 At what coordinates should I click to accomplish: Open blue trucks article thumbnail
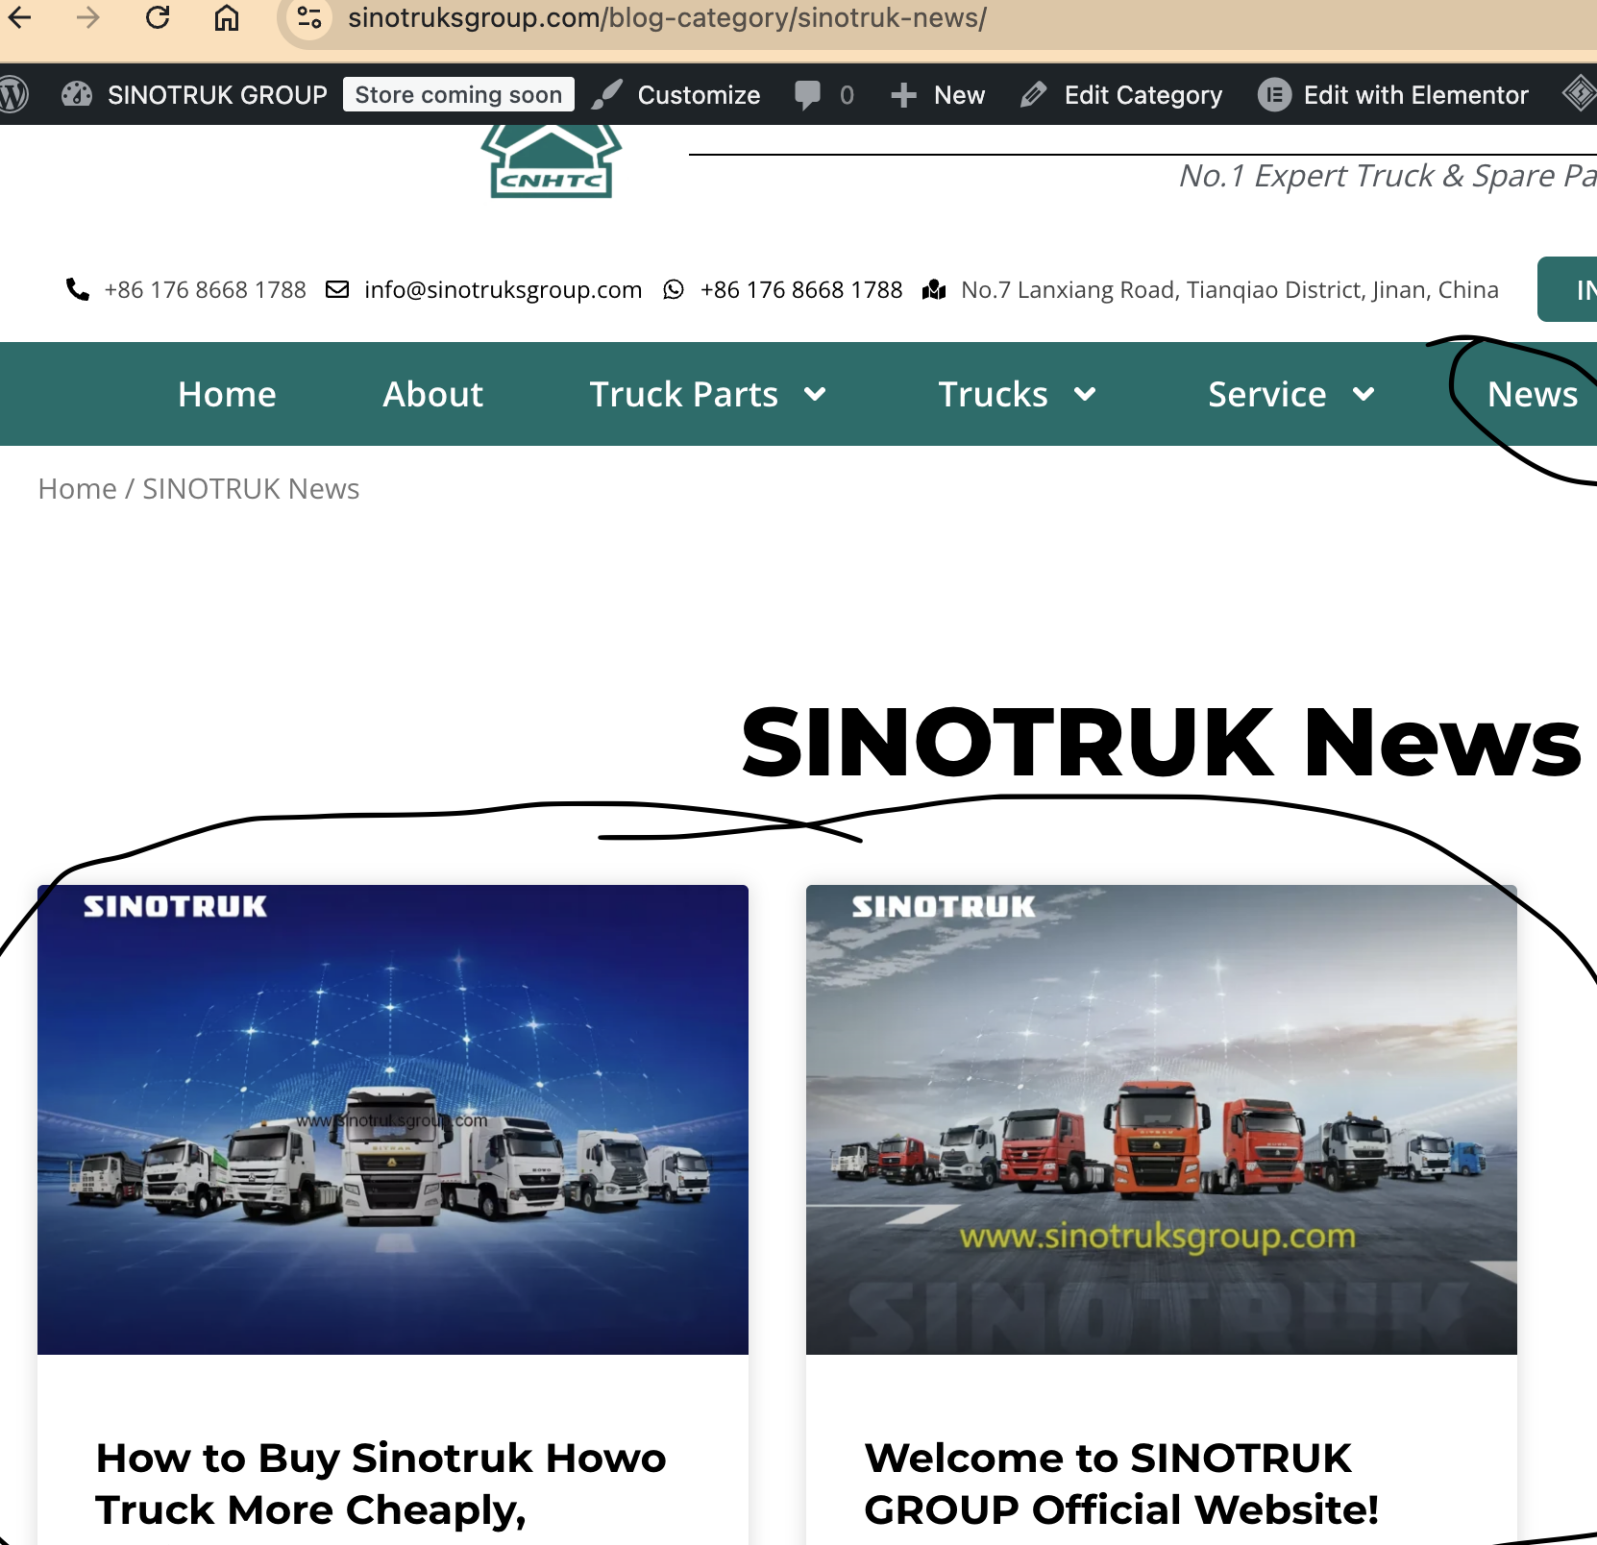tap(393, 1119)
